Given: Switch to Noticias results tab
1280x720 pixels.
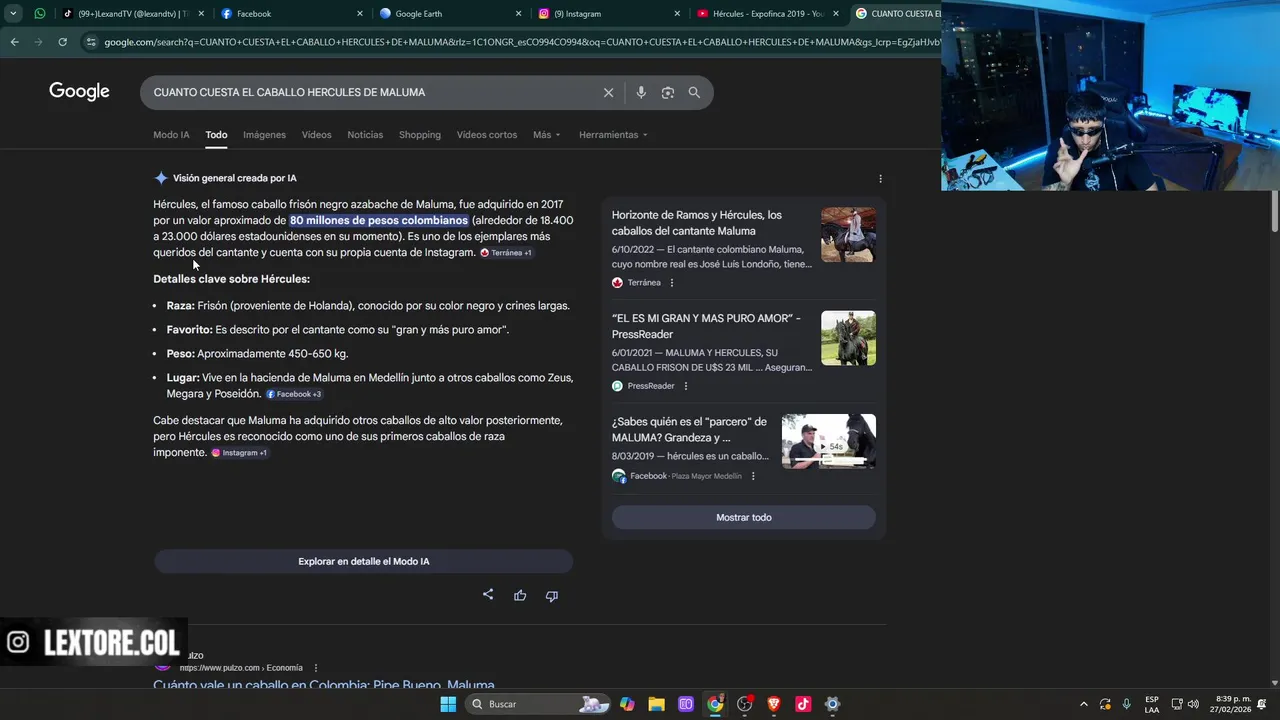Looking at the screenshot, I should click(x=365, y=135).
